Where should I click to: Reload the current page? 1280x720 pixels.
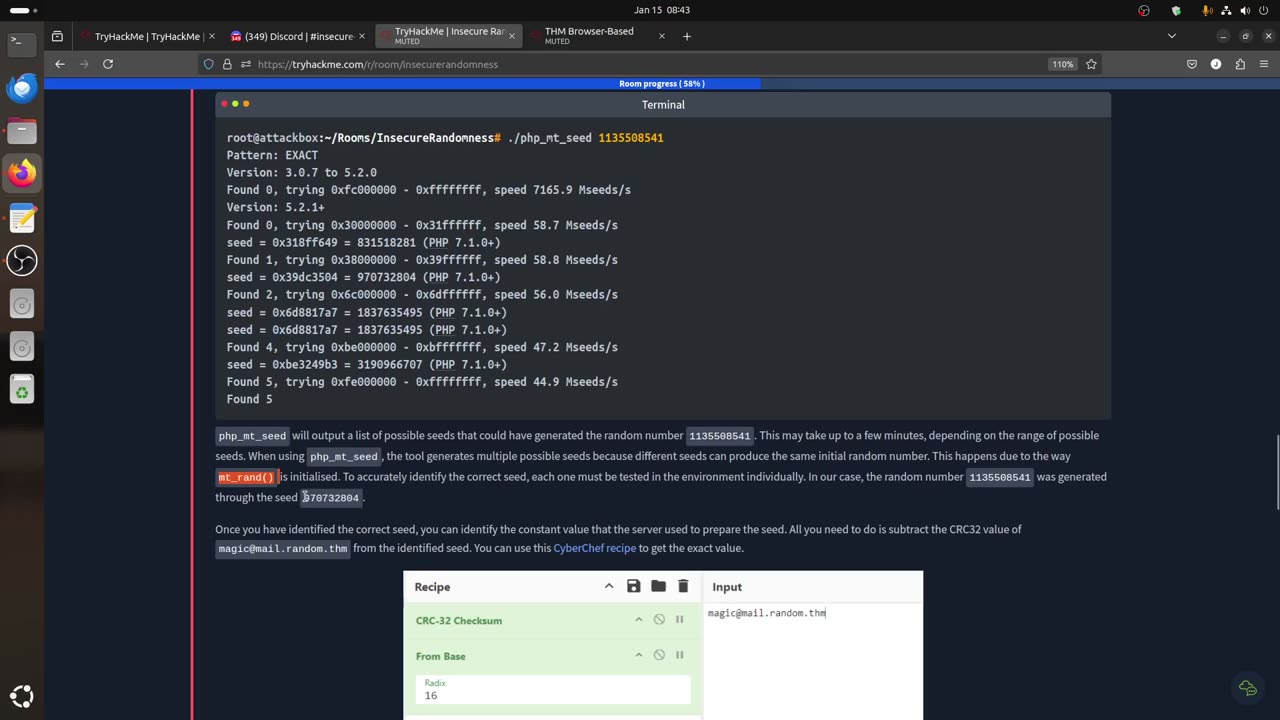tap(108, 64)
